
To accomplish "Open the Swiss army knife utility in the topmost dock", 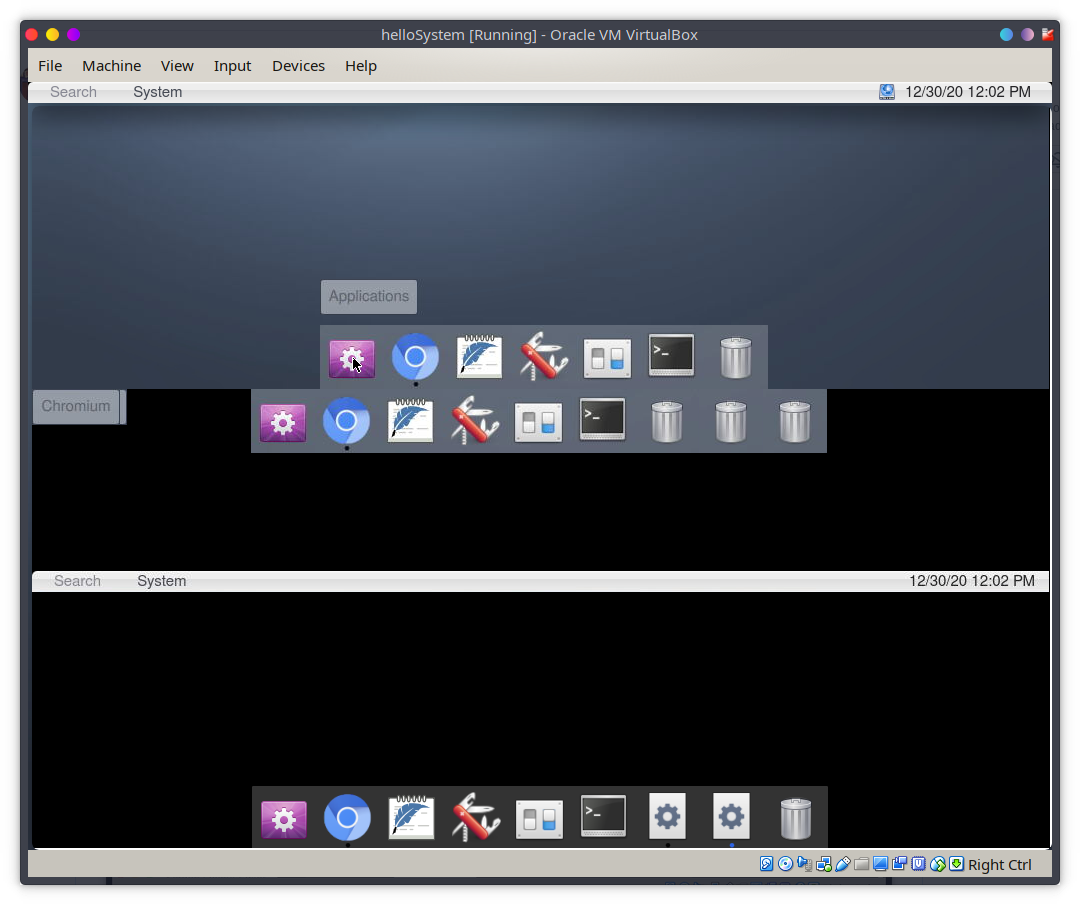I will tap(543, 357).
